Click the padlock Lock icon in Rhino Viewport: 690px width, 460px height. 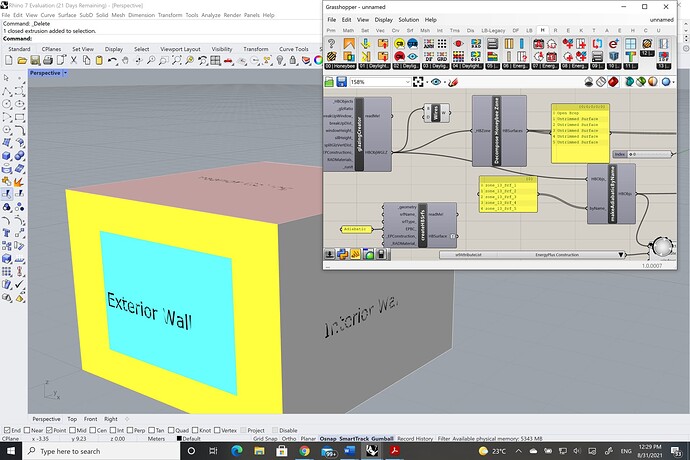click(293, 60)
